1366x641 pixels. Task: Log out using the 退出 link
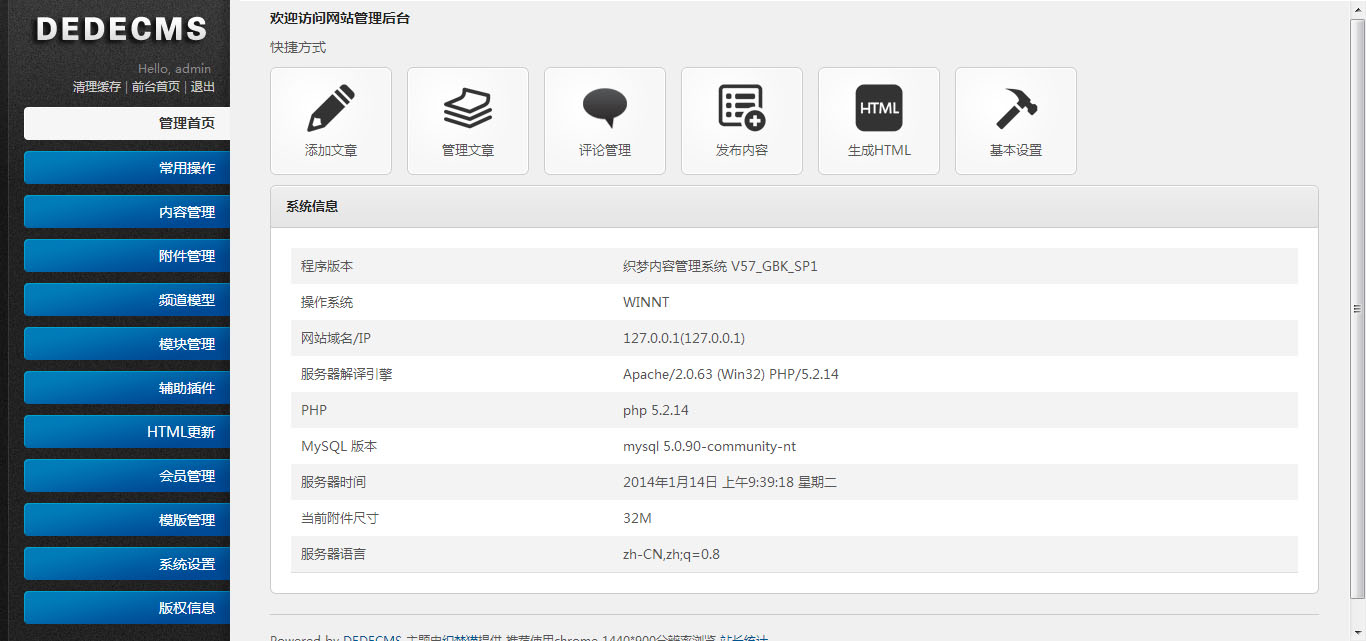tap(203, 87)
